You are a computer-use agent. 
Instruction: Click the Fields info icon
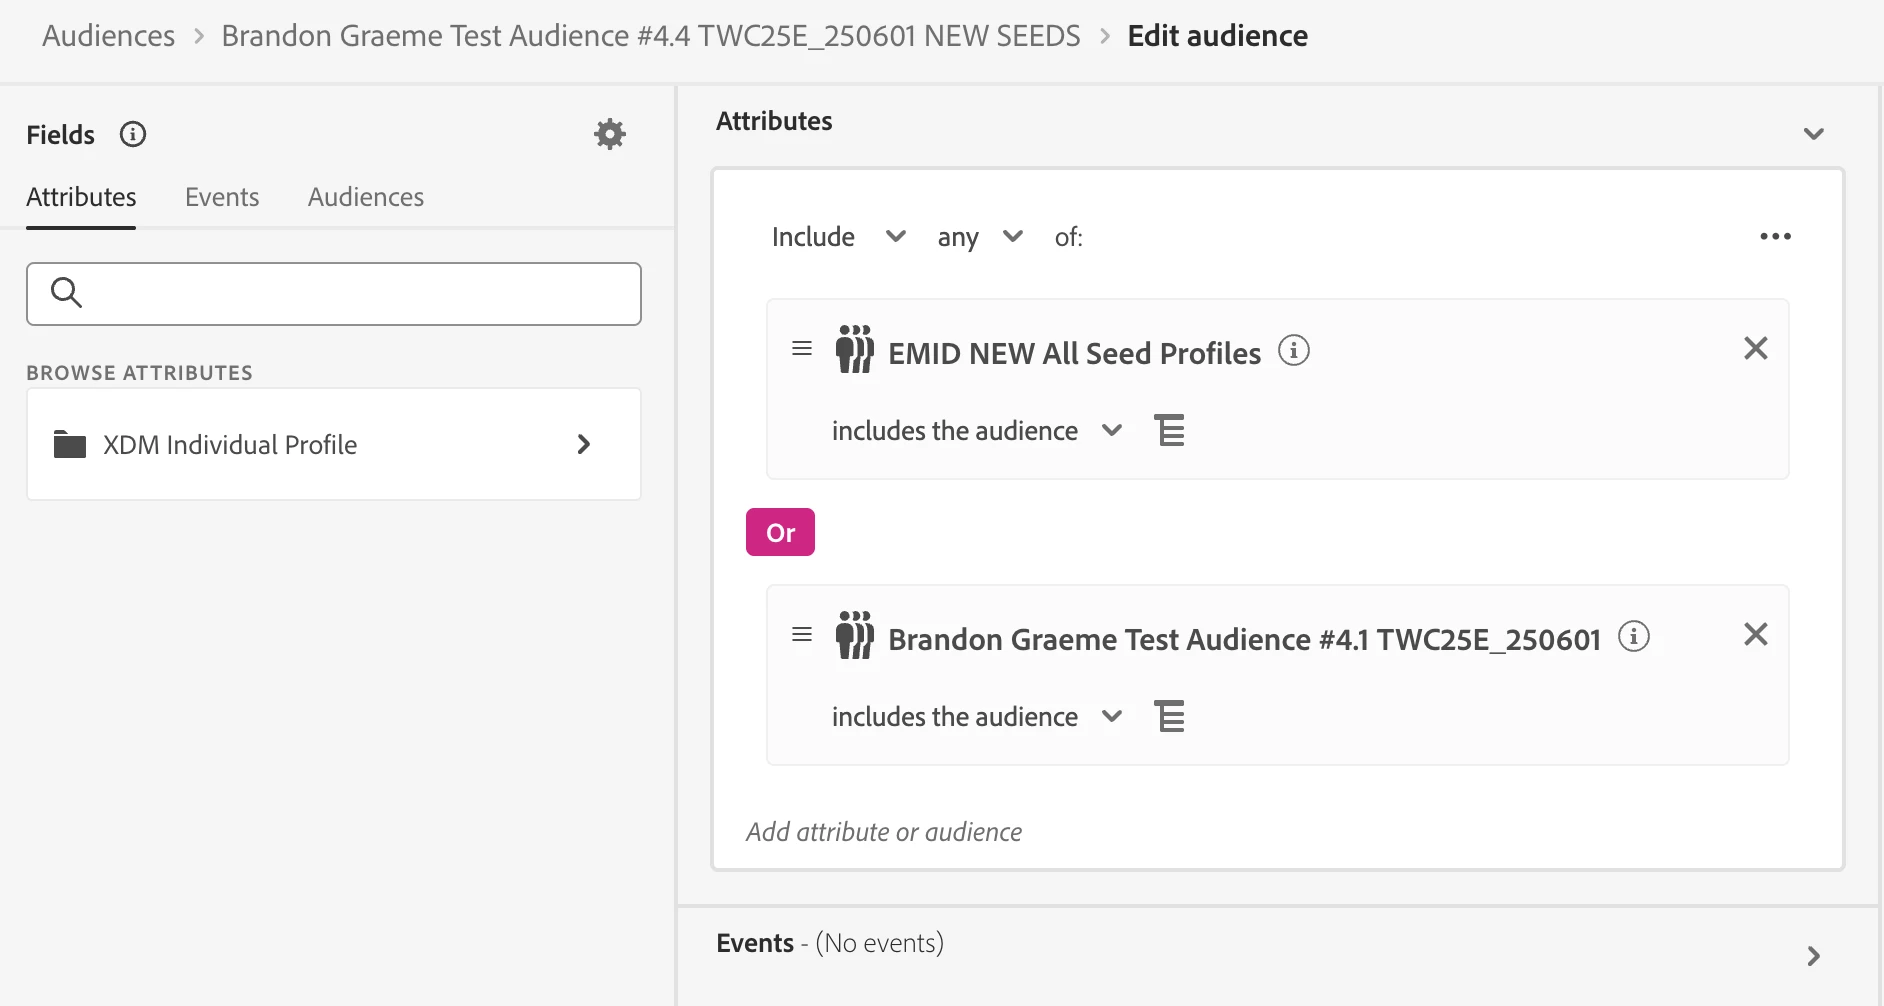click(x=133, y=134)
